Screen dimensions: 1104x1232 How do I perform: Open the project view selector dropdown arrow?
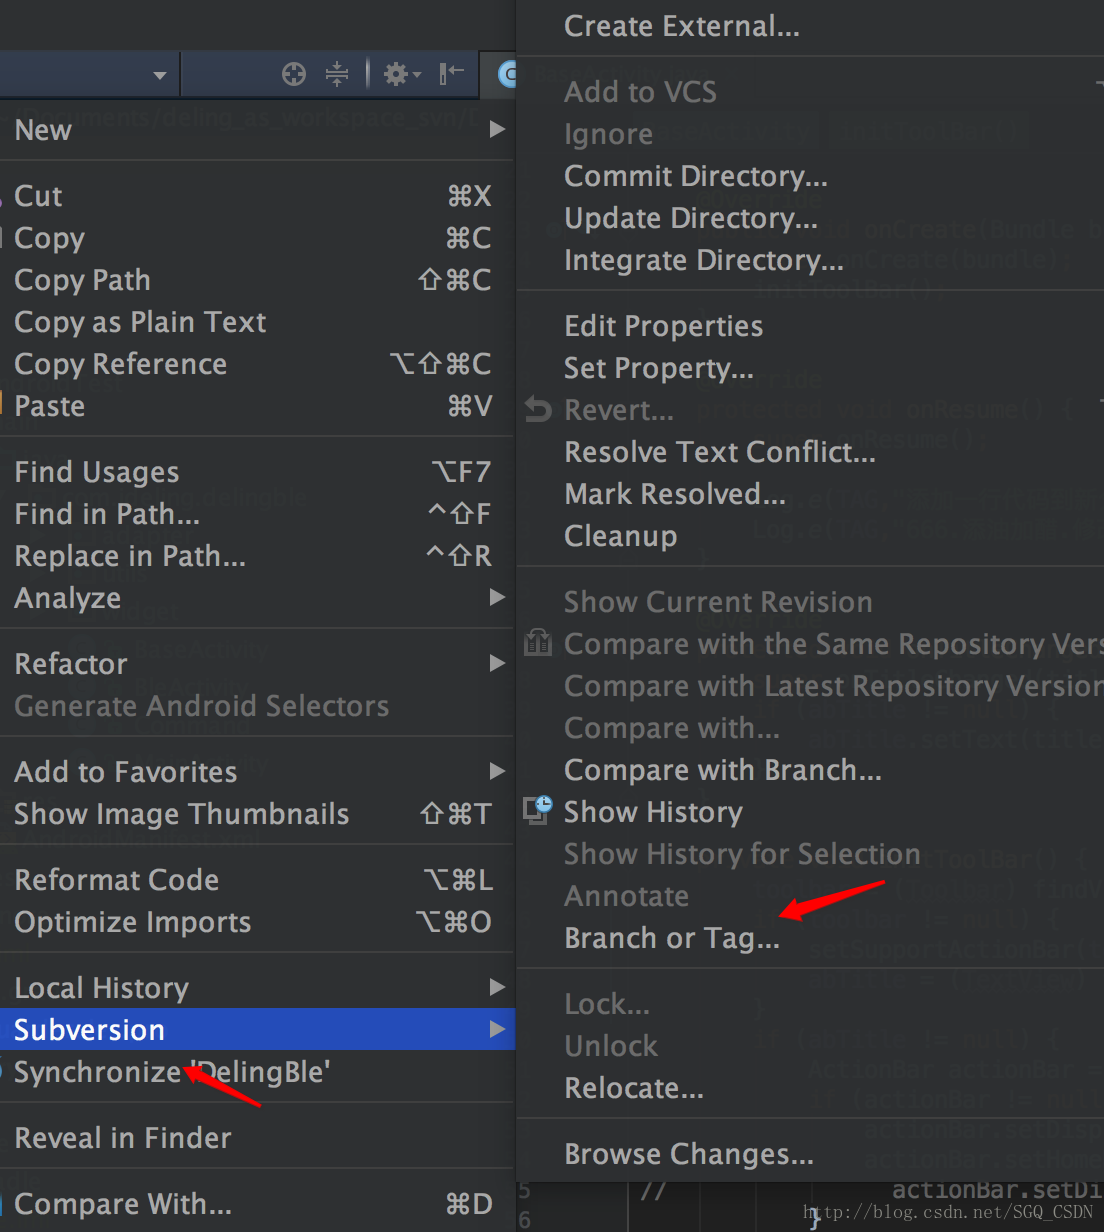[x=159, y=75]
